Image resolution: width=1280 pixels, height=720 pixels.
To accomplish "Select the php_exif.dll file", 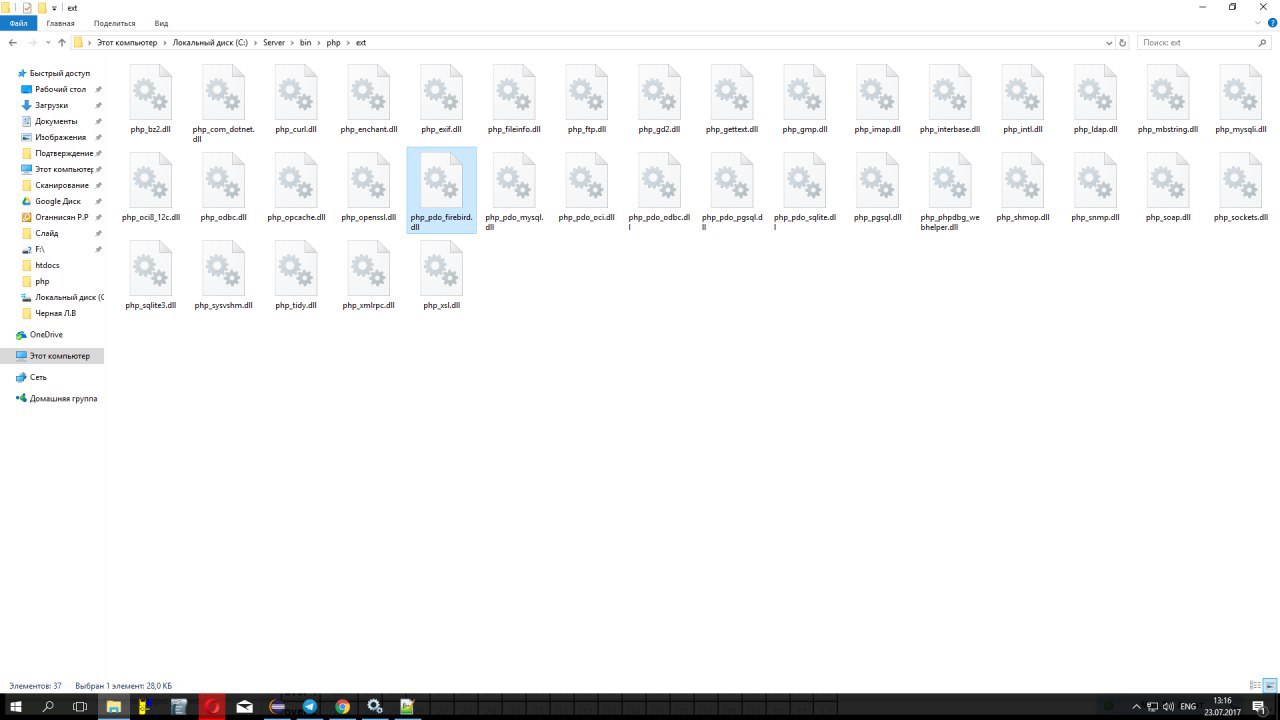I will [x=442, y=101].
